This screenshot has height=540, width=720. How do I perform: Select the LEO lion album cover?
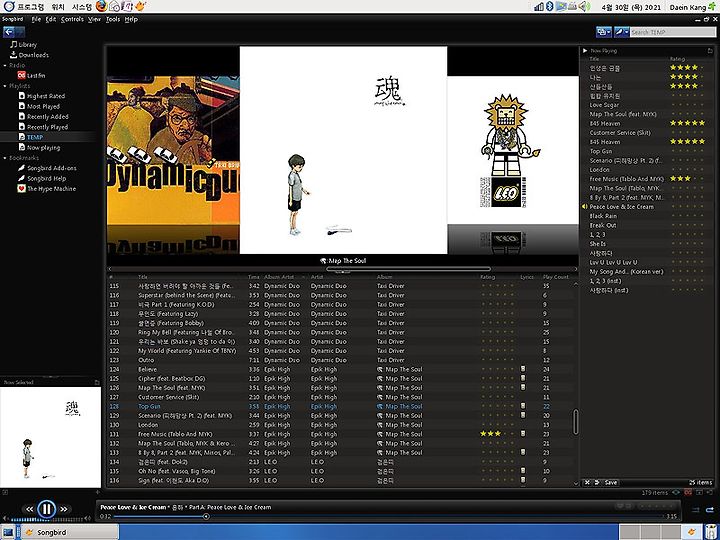[x=512, y=150]
